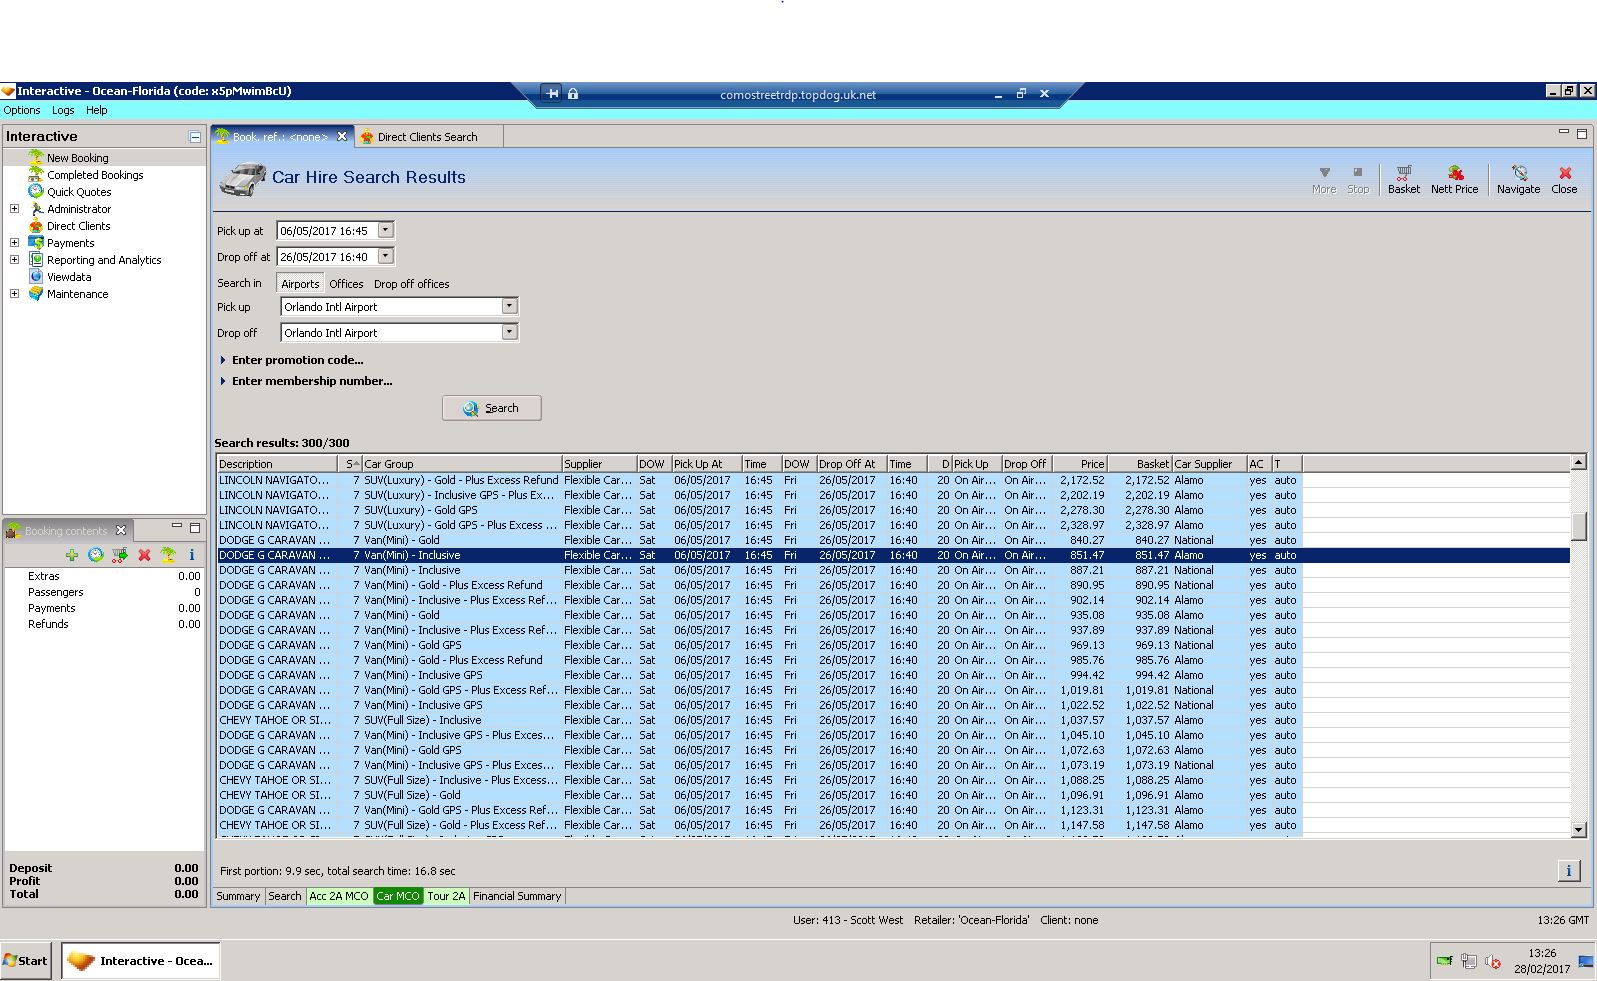Select the Drop off offices option

(x=411, y=284)
